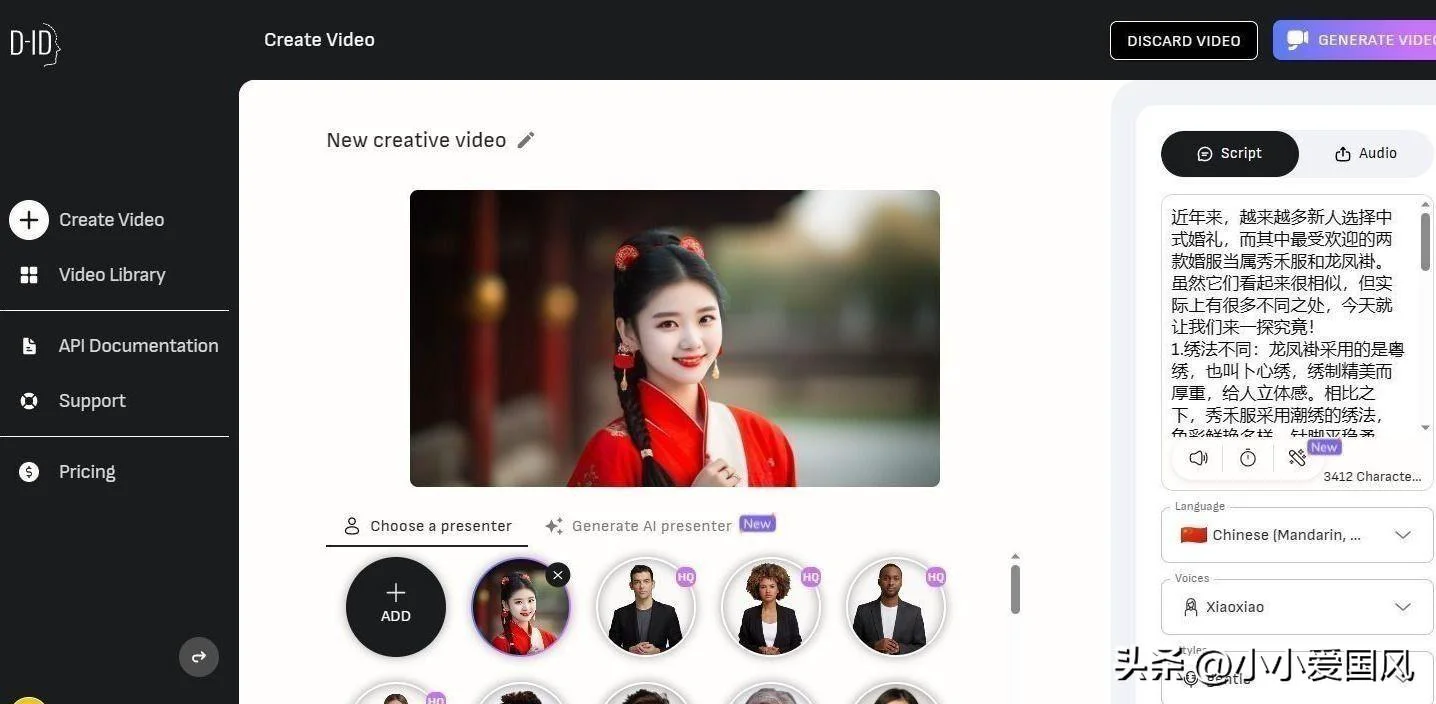Click the Script tab chat icon

point(1205,154)
